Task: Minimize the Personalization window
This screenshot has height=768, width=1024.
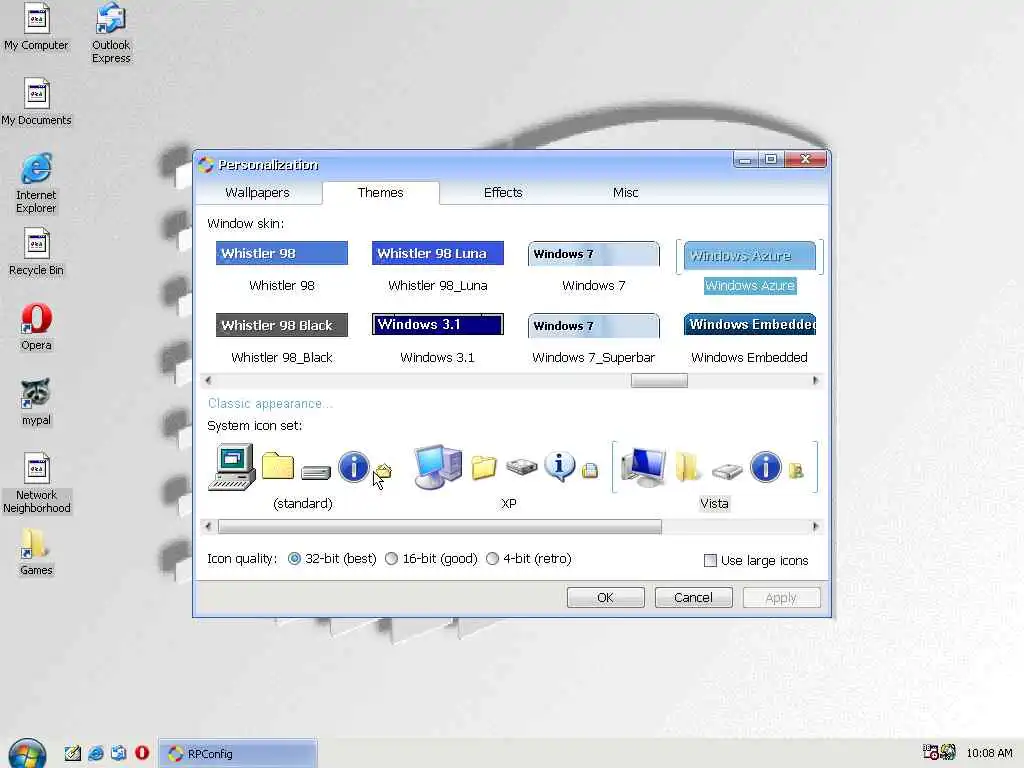Action: pos(745,159)
